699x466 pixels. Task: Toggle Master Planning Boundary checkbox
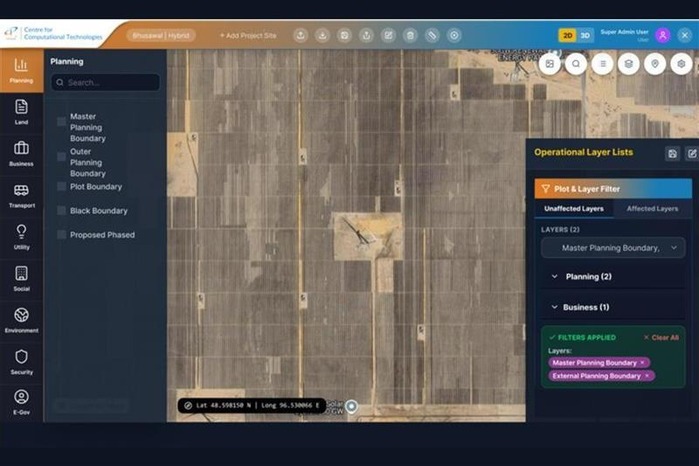62,122
